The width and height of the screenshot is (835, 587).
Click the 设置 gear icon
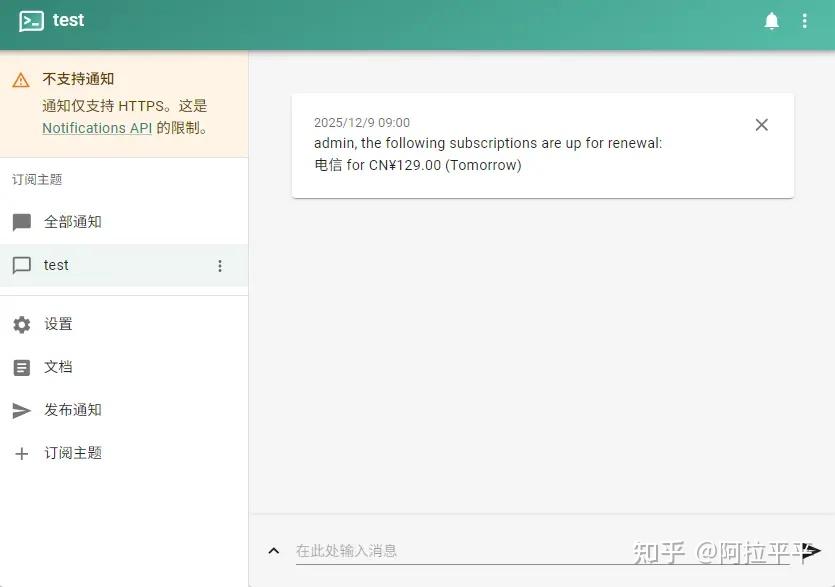pyautogui.click(x=22, y=324)
